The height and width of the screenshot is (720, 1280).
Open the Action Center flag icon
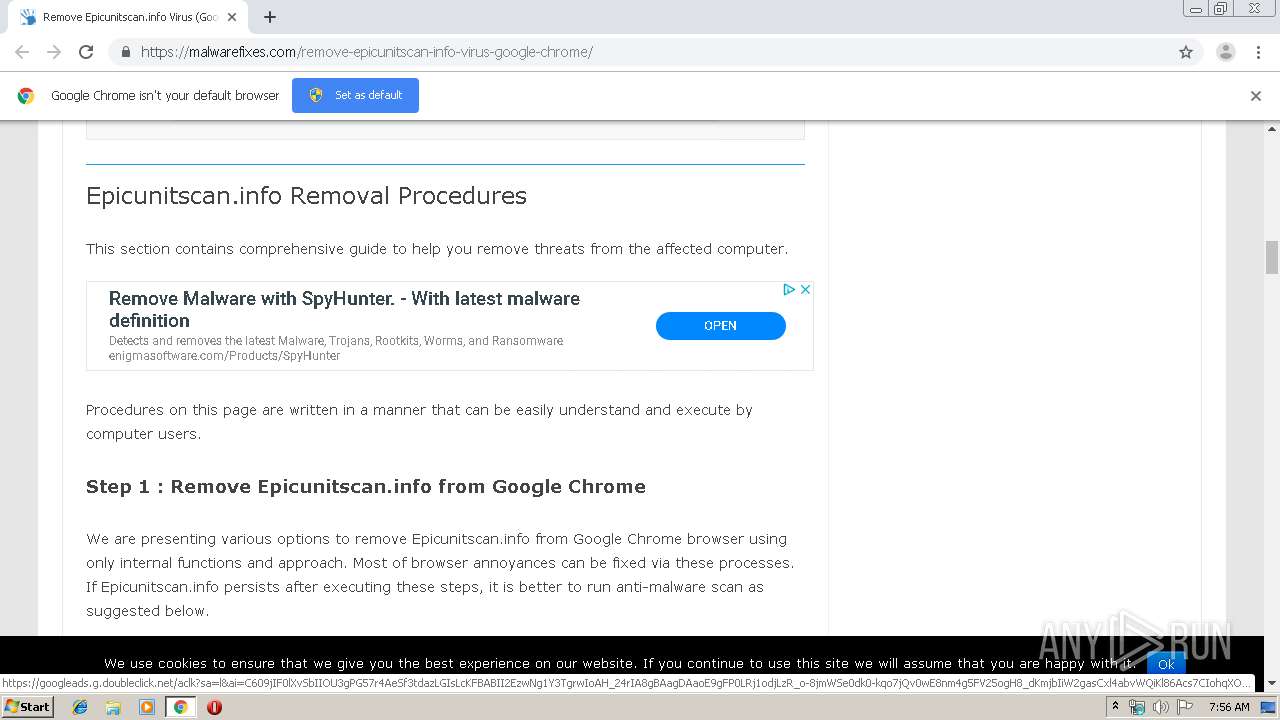tap(1184, 707)
